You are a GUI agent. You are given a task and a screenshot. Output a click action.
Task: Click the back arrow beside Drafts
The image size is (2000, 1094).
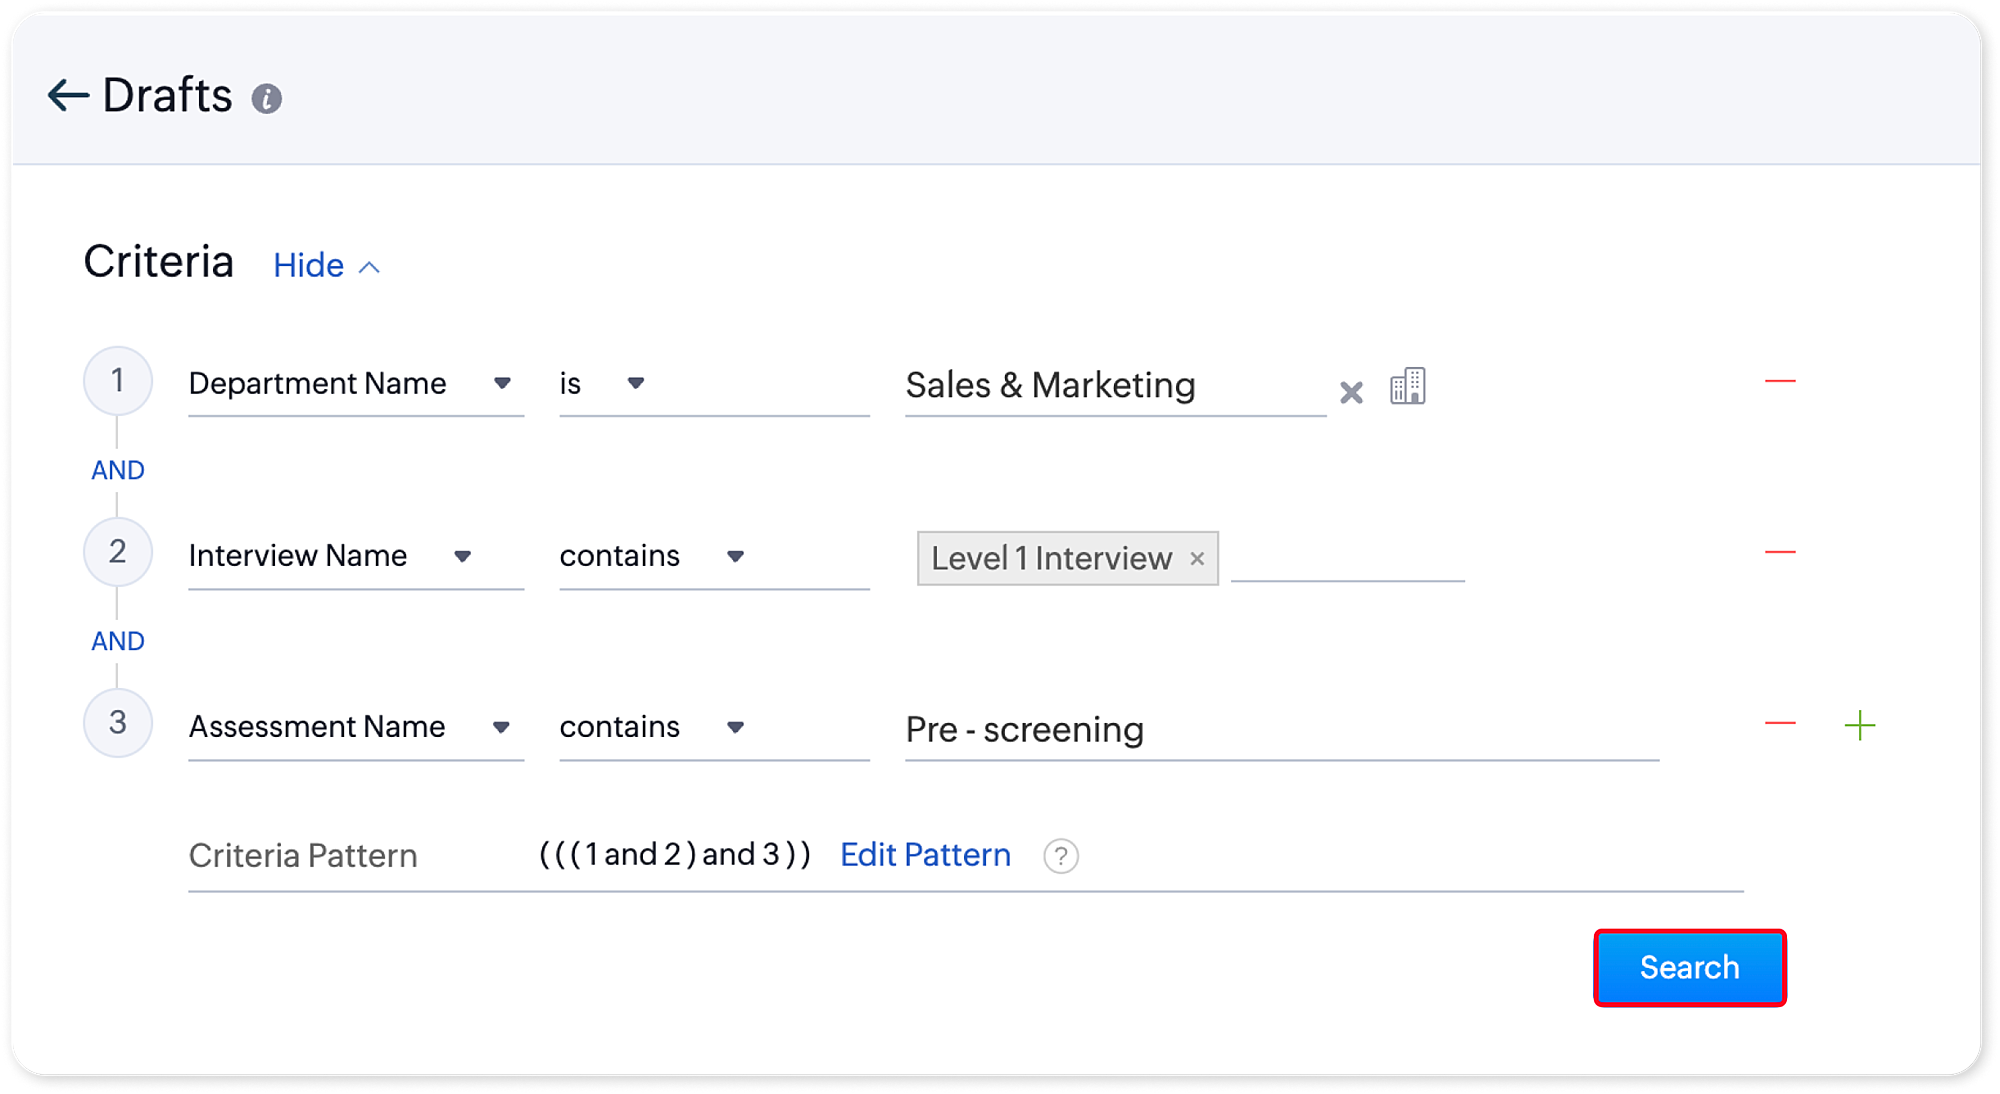click(68, 96)
